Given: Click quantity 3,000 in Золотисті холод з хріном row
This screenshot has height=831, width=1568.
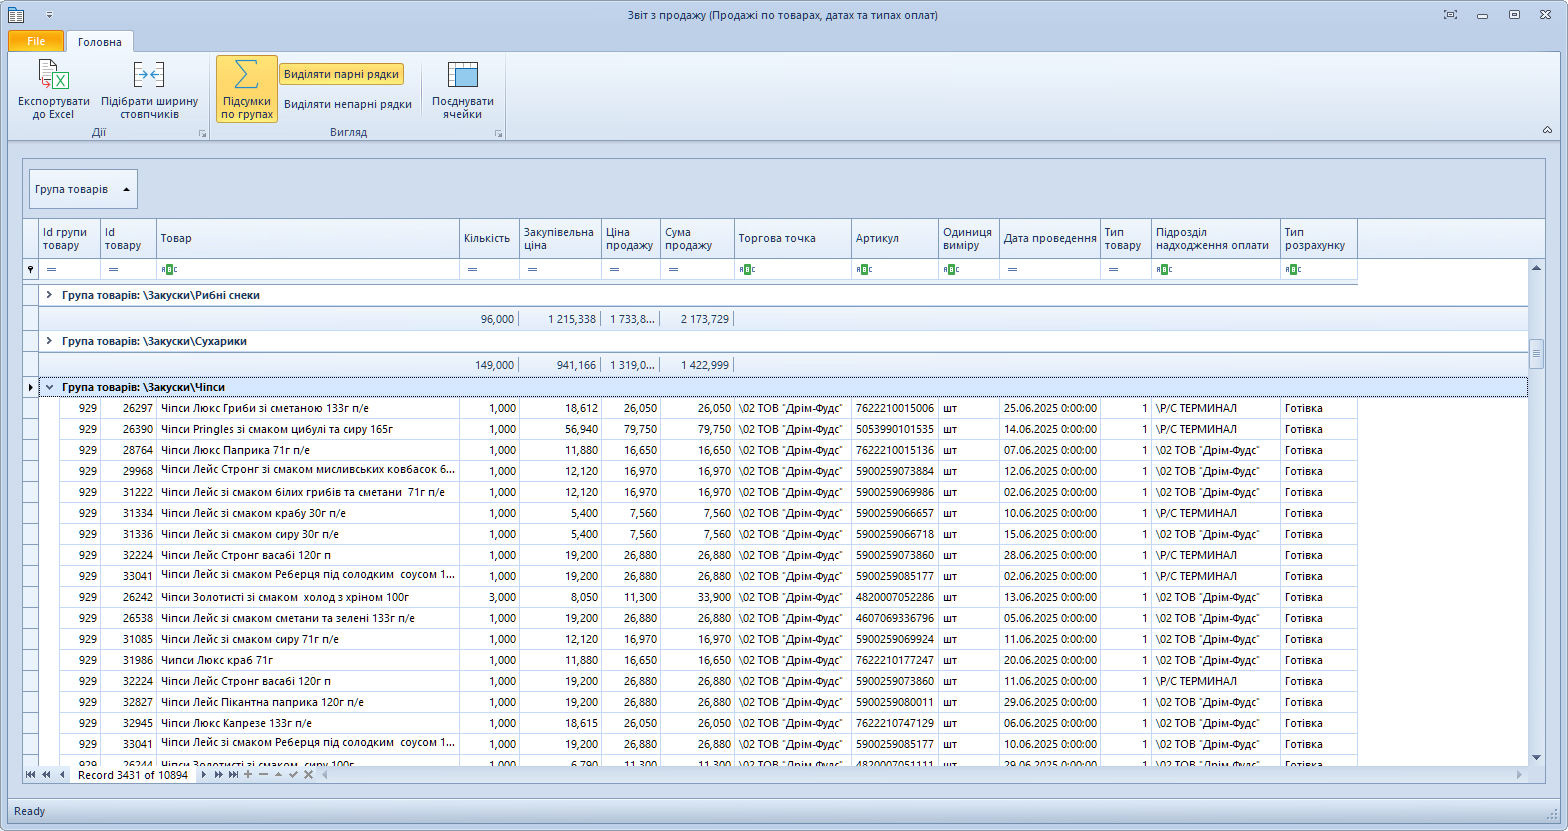Looking at the screenshot, I should [490, 597].
